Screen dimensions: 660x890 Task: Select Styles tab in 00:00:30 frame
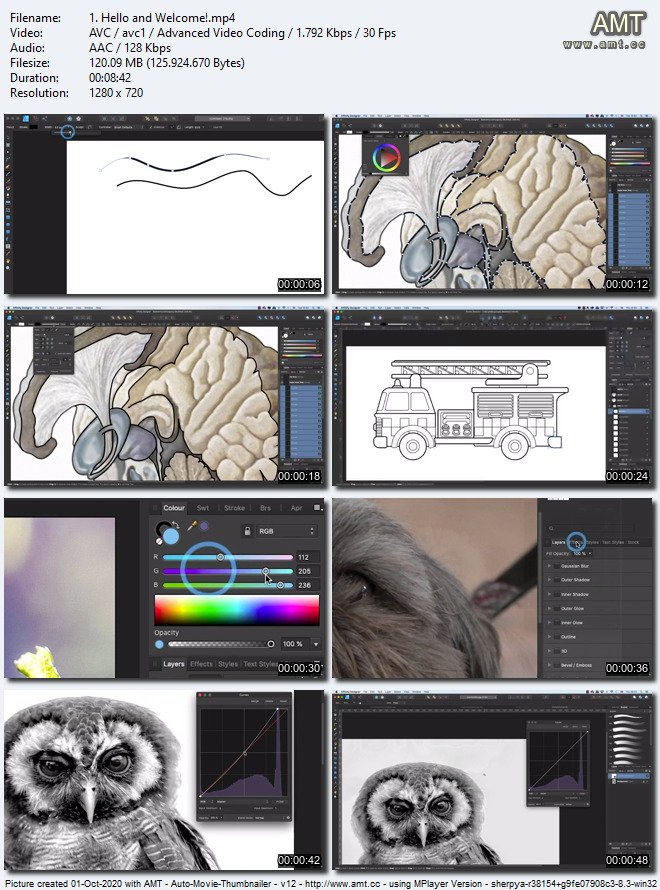(228, 664)
